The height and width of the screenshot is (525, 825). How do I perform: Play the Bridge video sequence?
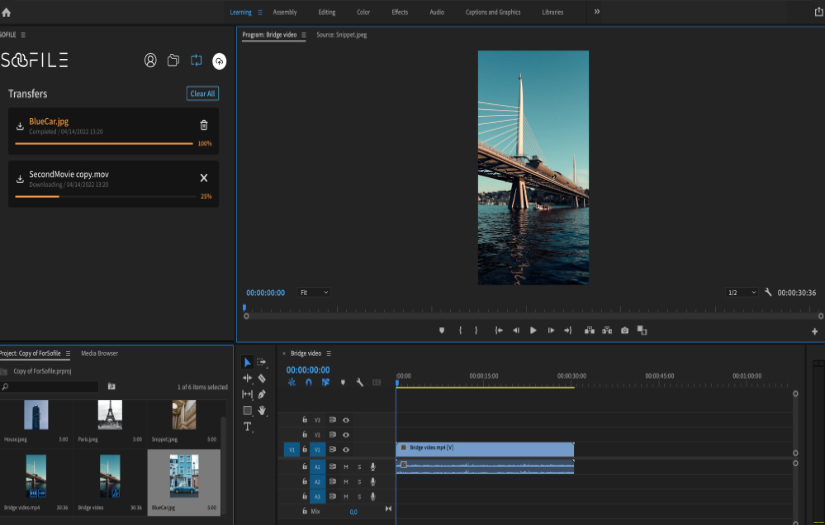click(533, 330)
